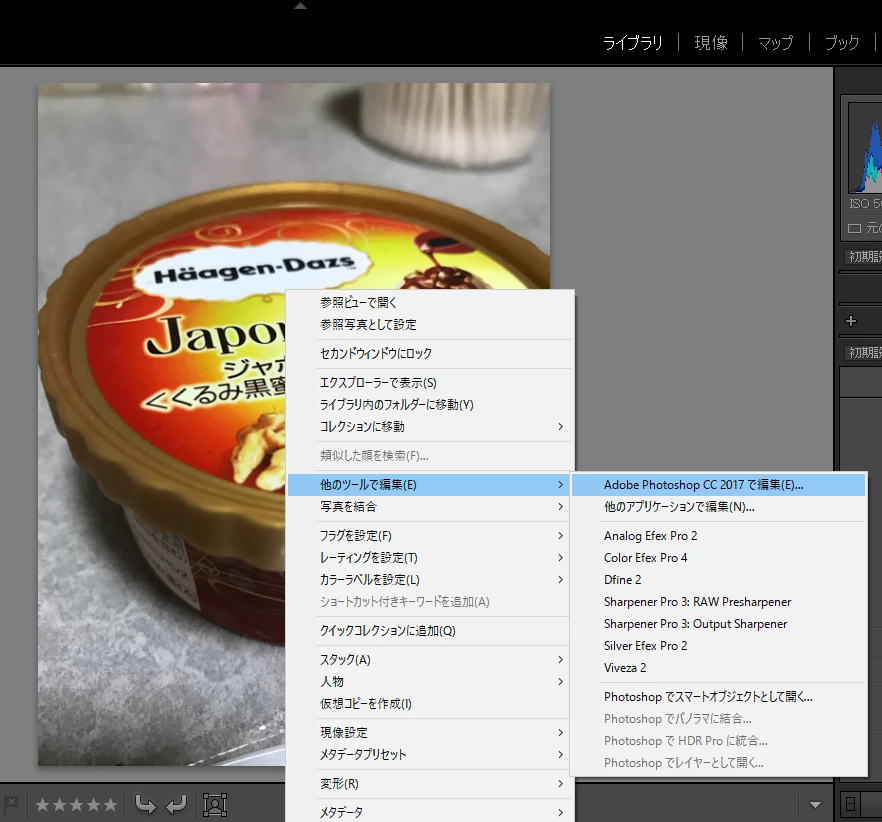The height and width of the screenshot is (822, 882).
Task: Click the histogram in the right panel
Action: (865, 147)
